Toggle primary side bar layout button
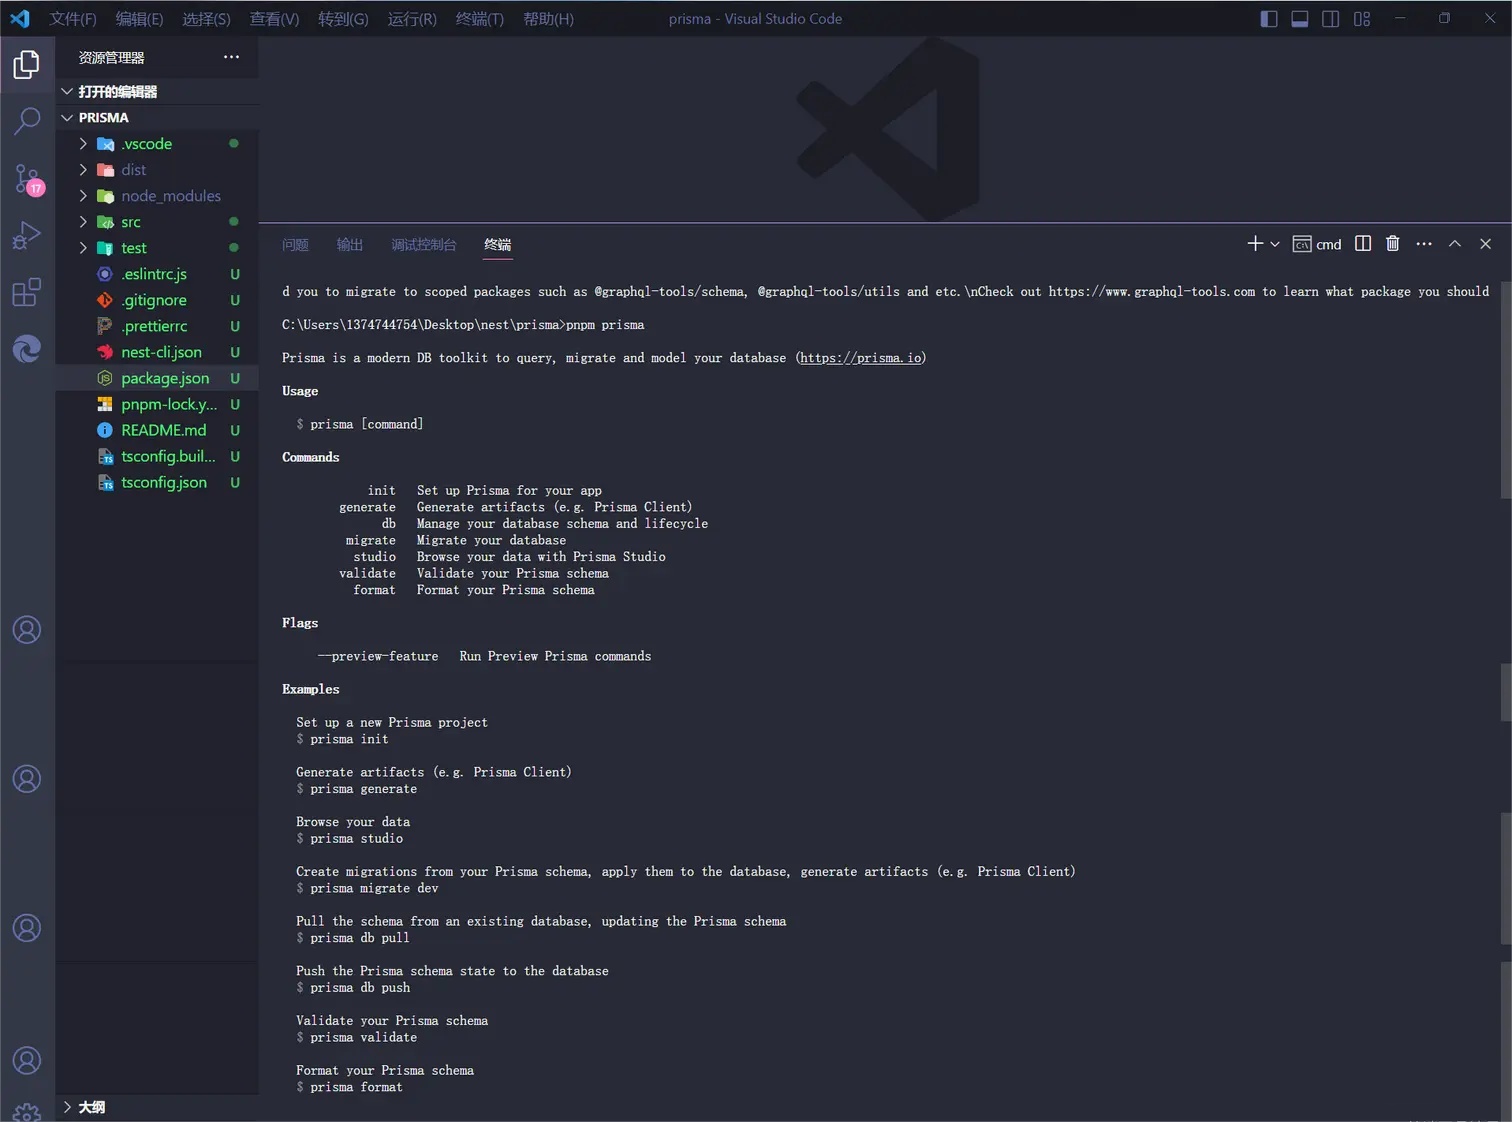Screen dimensions: 1512x1122 coord(1269,19)
